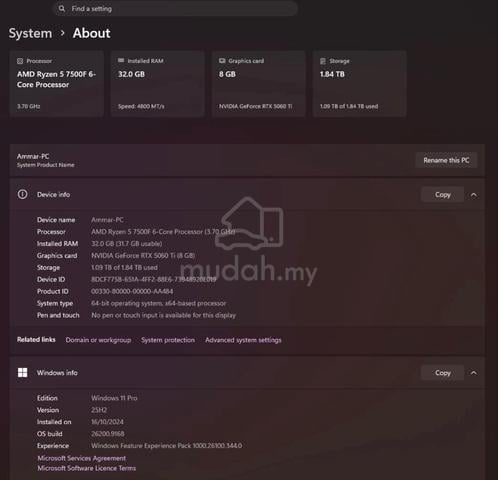Image resolution: width=498 pixels, height=480 pixels.
Task: Collapse the Device info section chevron
Action: click(x=474, y=195)
